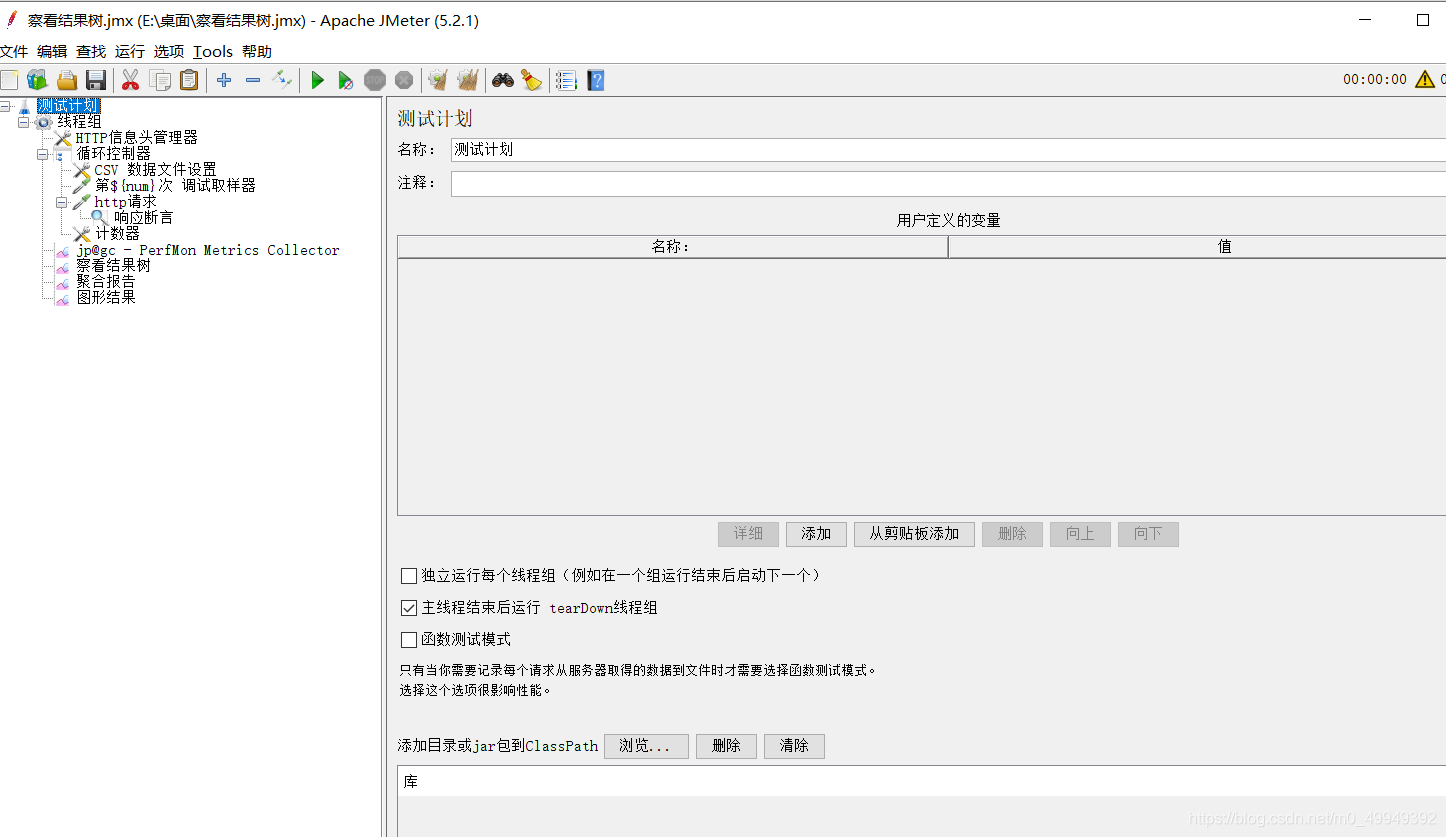Open the 运行 menu
The height and width of the screenshot is (837, 1446).
(130, 52)
